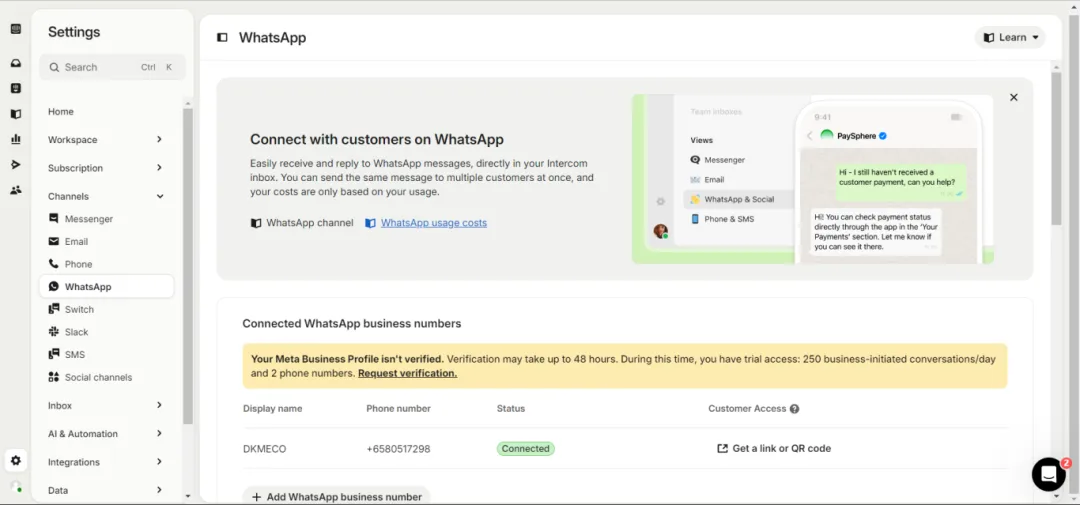
Task: Expand the Workspace settings section
Action: [x=105, y=140]
